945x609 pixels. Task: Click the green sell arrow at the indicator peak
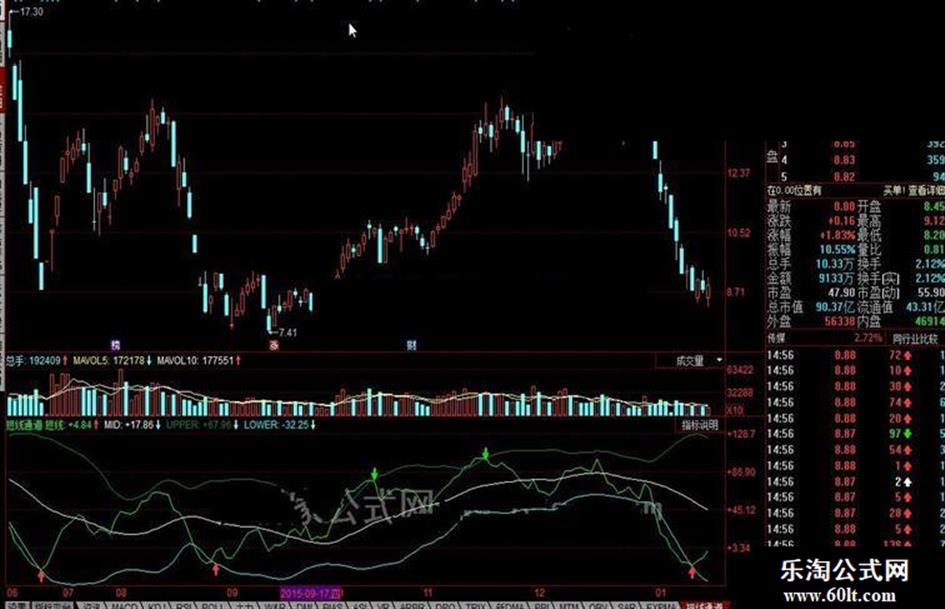point(486,454)
